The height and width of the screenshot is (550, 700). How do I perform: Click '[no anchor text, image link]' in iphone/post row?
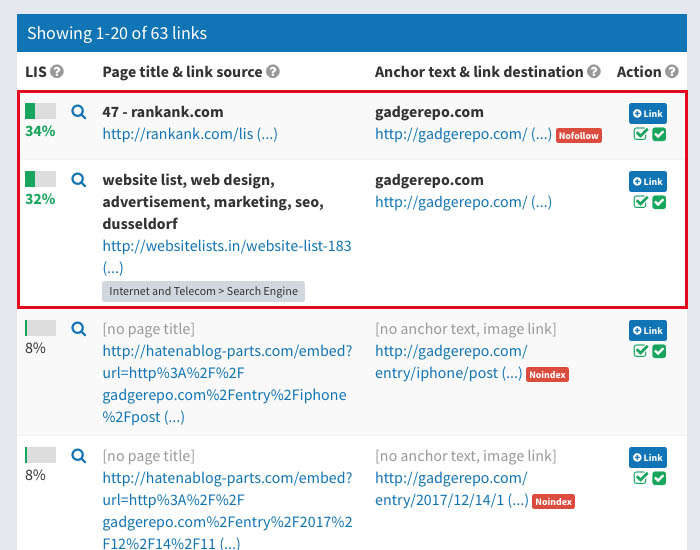pos(466,329)
